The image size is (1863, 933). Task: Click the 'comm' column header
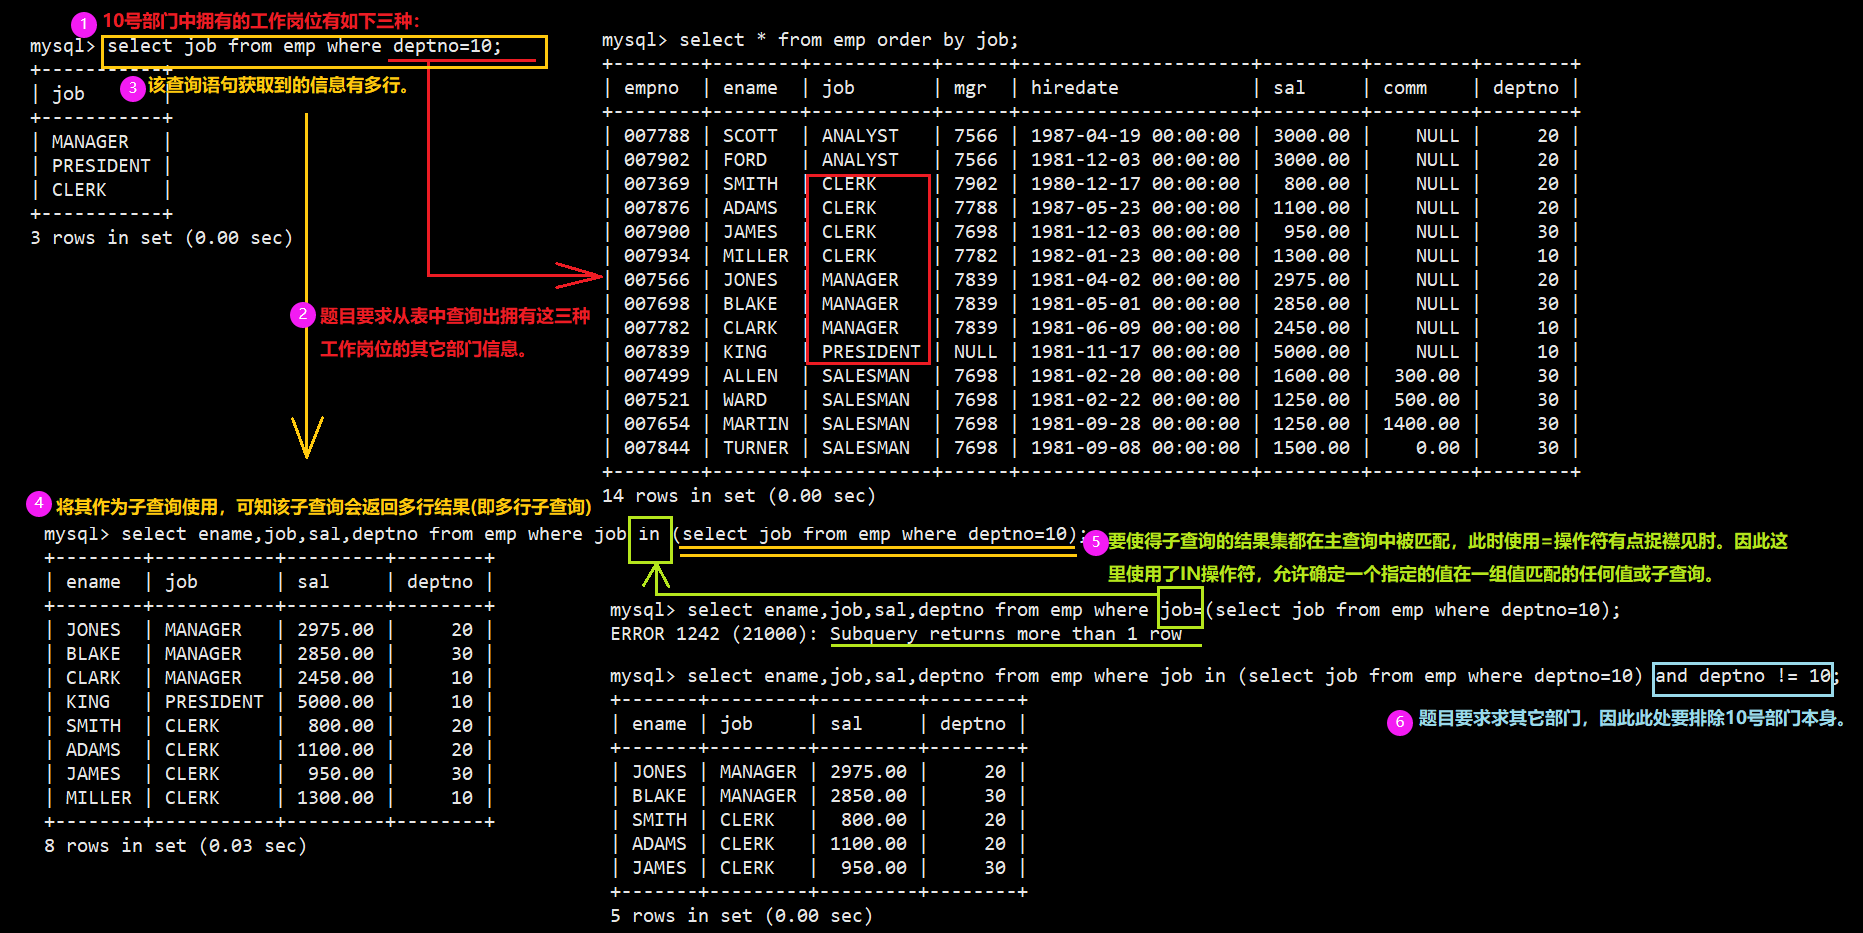coord(1405,88)
